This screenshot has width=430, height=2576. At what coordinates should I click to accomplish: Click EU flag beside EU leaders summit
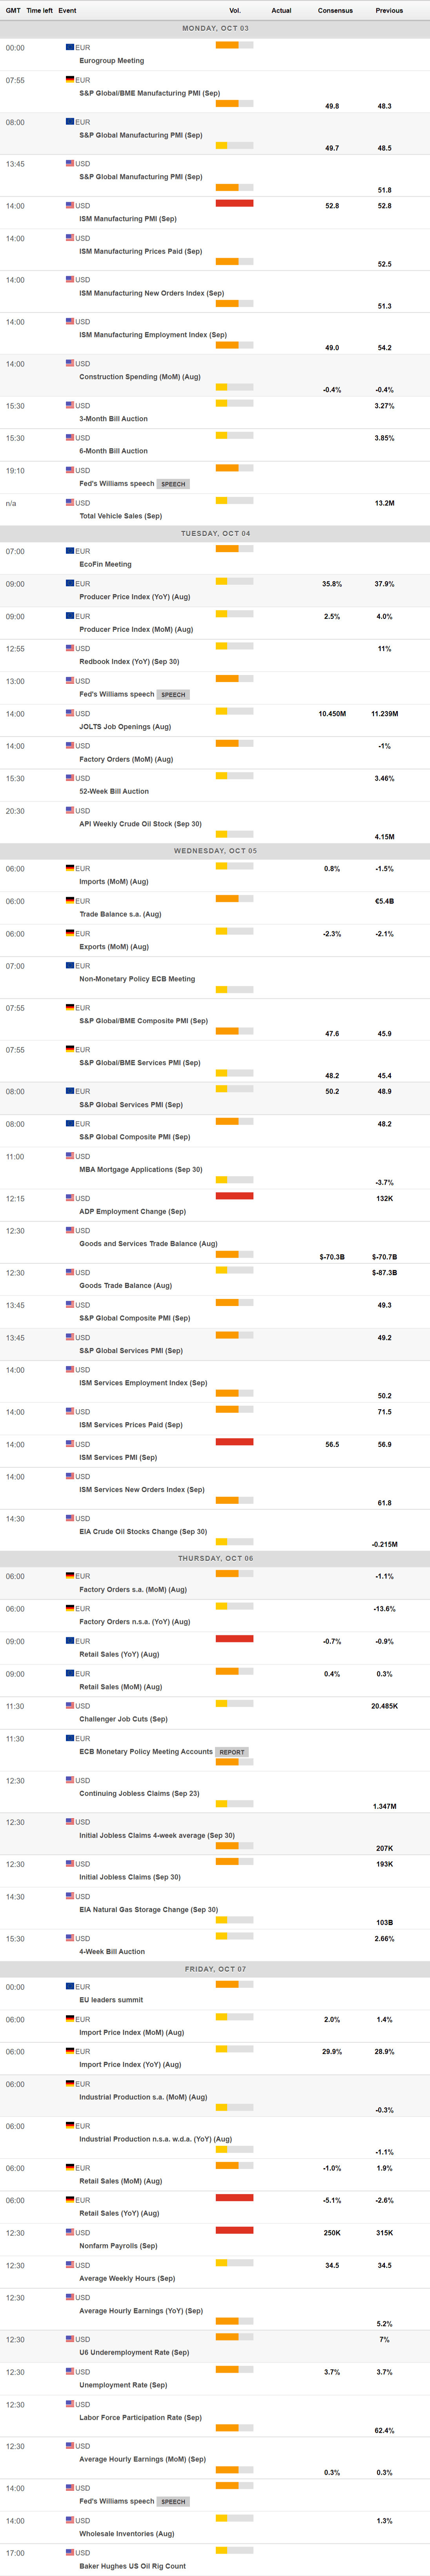(70, 1987)
